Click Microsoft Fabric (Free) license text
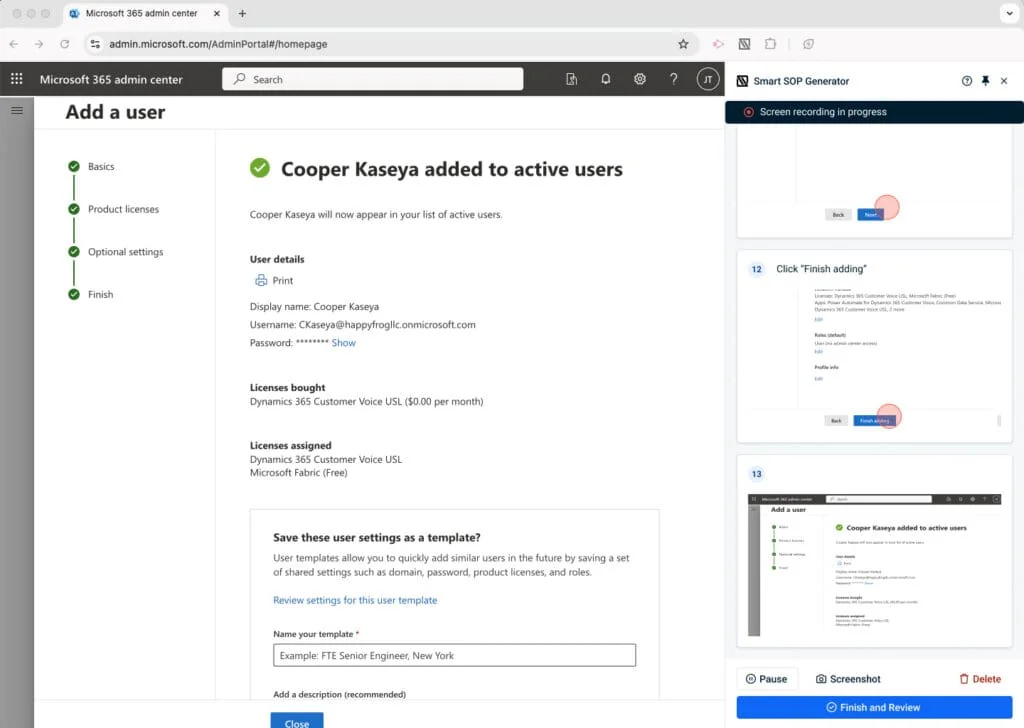Screen dimensions: 1024x728 pyautogui.click(x=298, y=473)
